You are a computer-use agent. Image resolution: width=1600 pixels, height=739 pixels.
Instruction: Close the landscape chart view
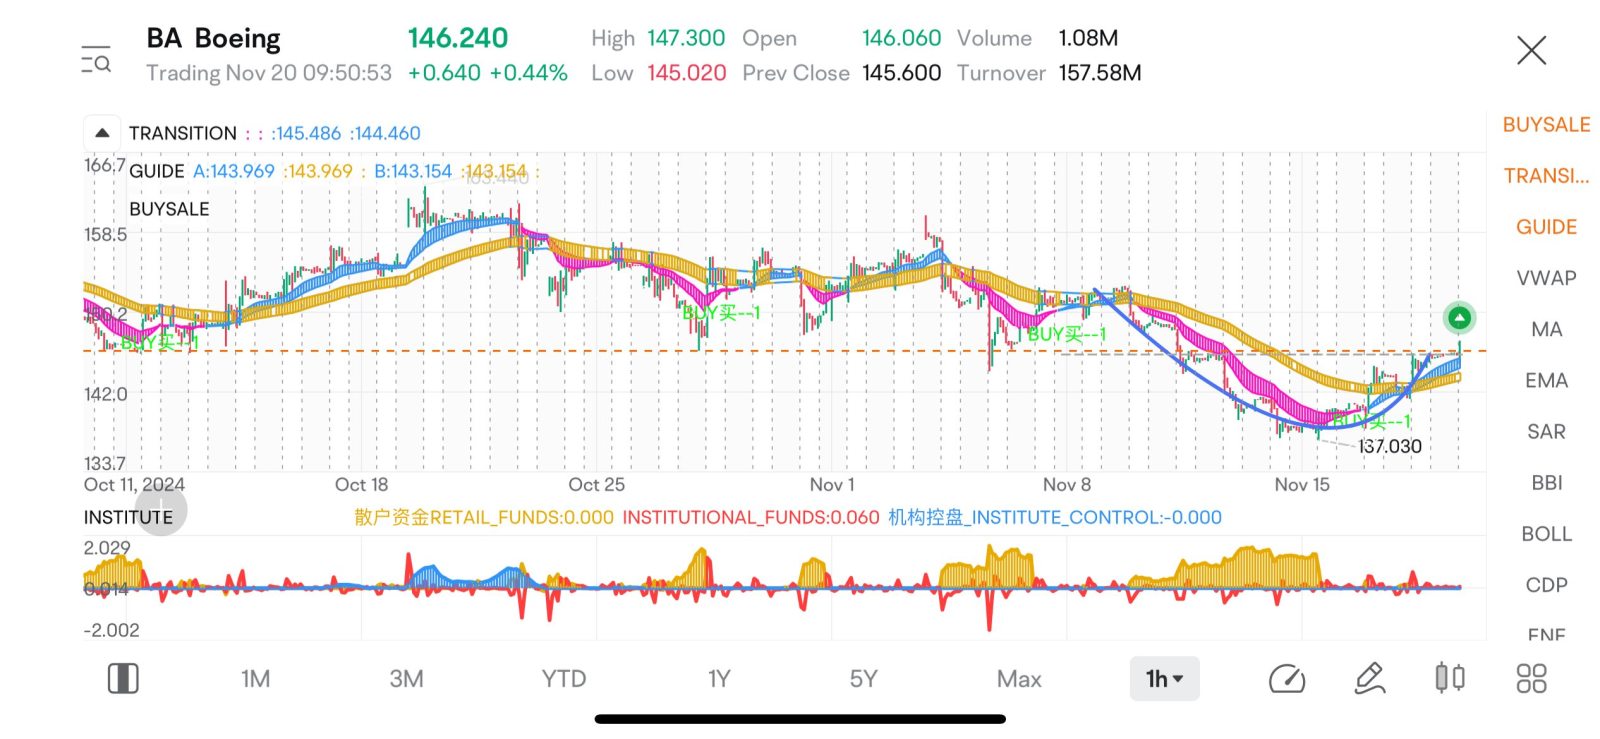coord(1531,50)
